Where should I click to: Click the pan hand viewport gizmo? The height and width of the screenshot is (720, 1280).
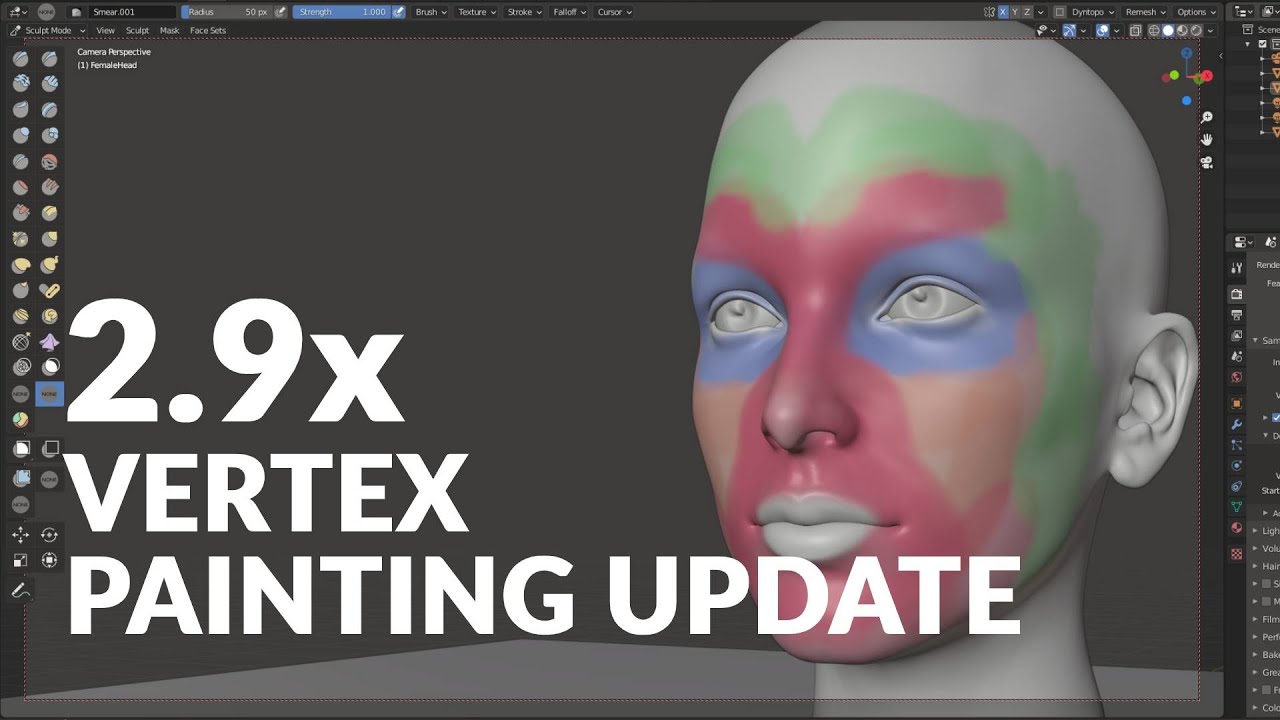click(1207, 140)
